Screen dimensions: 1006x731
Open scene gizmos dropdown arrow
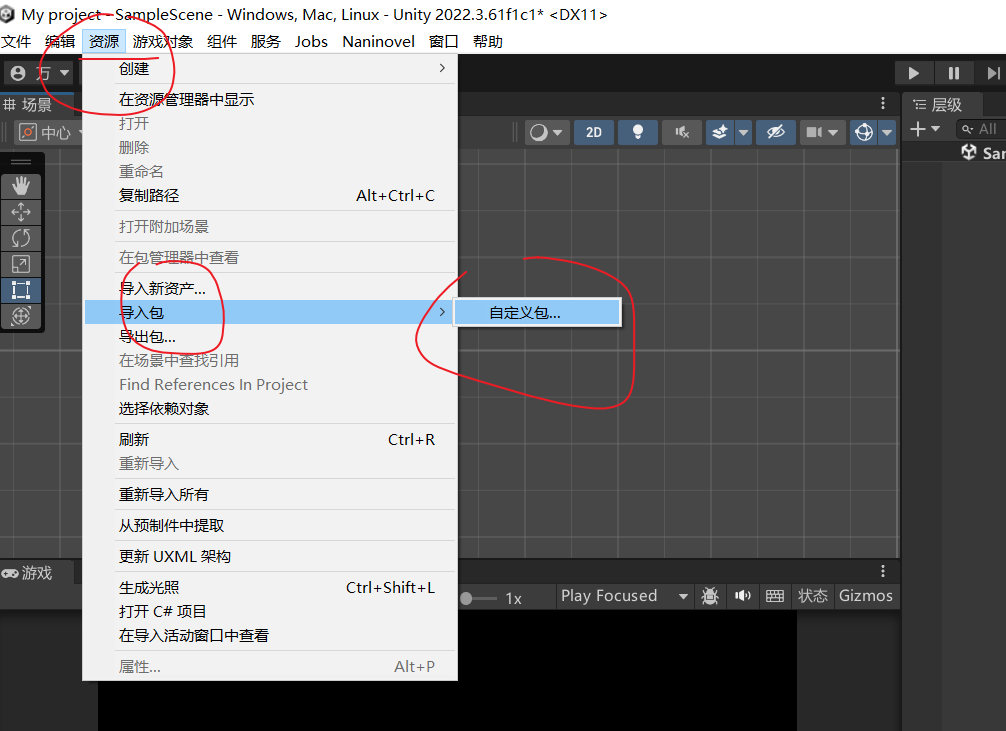[x=887, y=132]
